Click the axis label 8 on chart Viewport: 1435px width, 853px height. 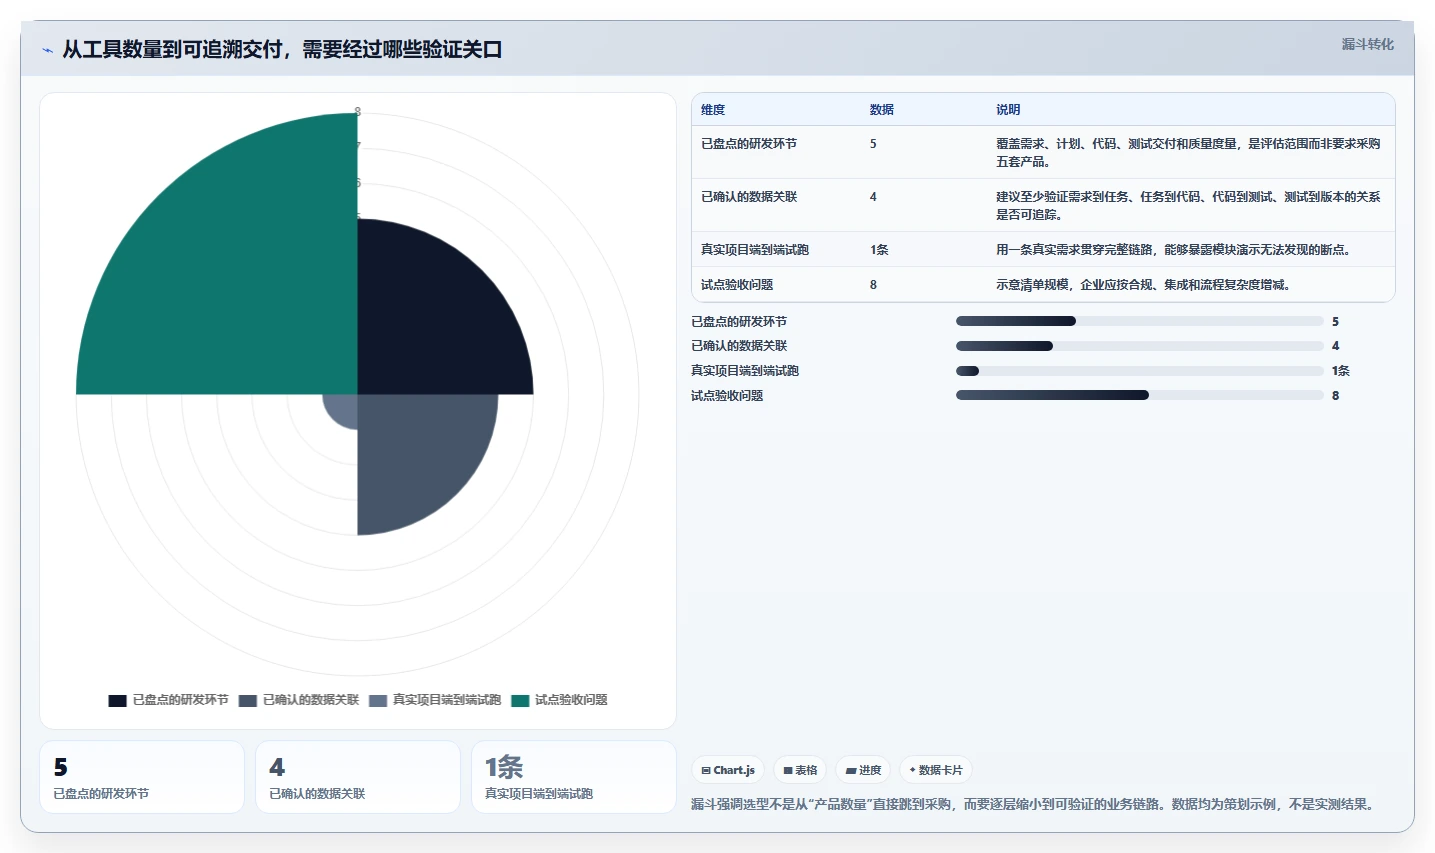(357, 112)
